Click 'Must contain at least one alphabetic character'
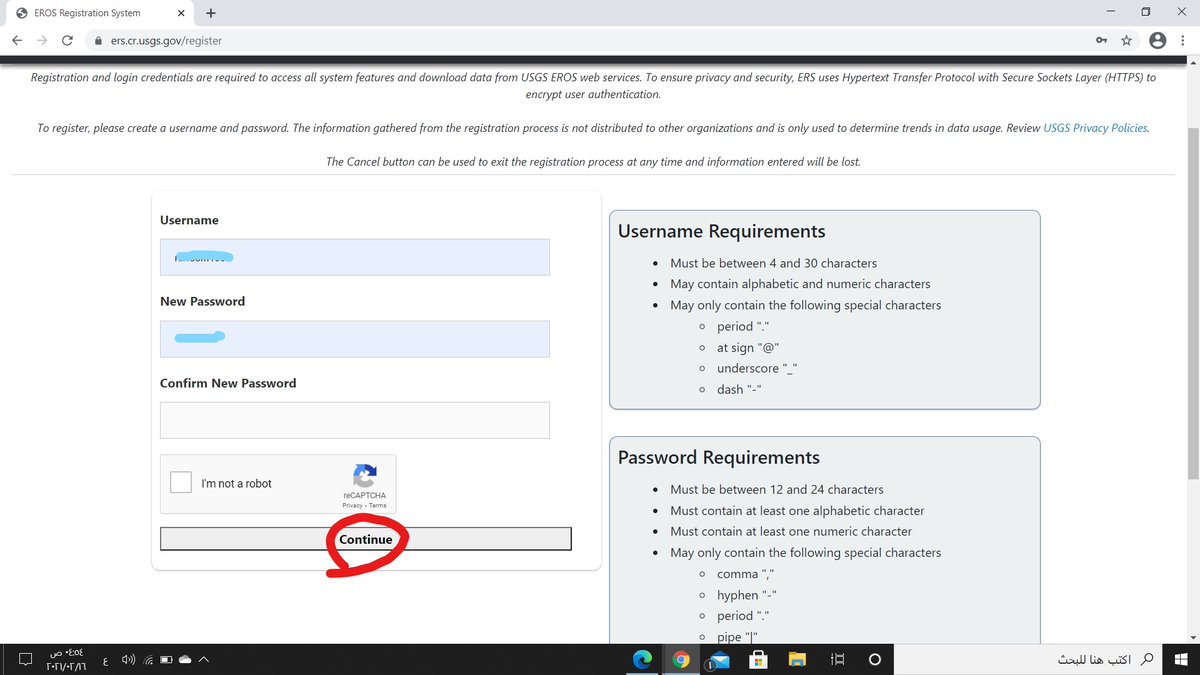This screenshot has width=1200, height=675. 797,510
